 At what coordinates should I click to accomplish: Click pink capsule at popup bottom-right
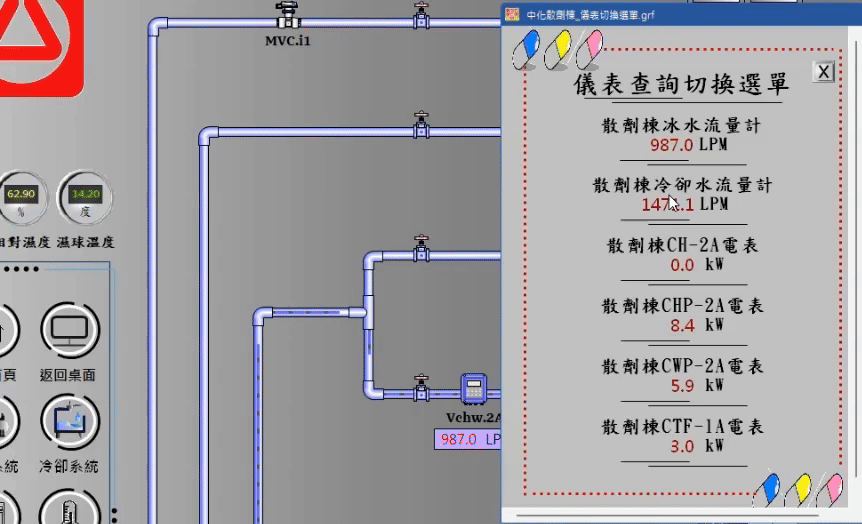829,490
